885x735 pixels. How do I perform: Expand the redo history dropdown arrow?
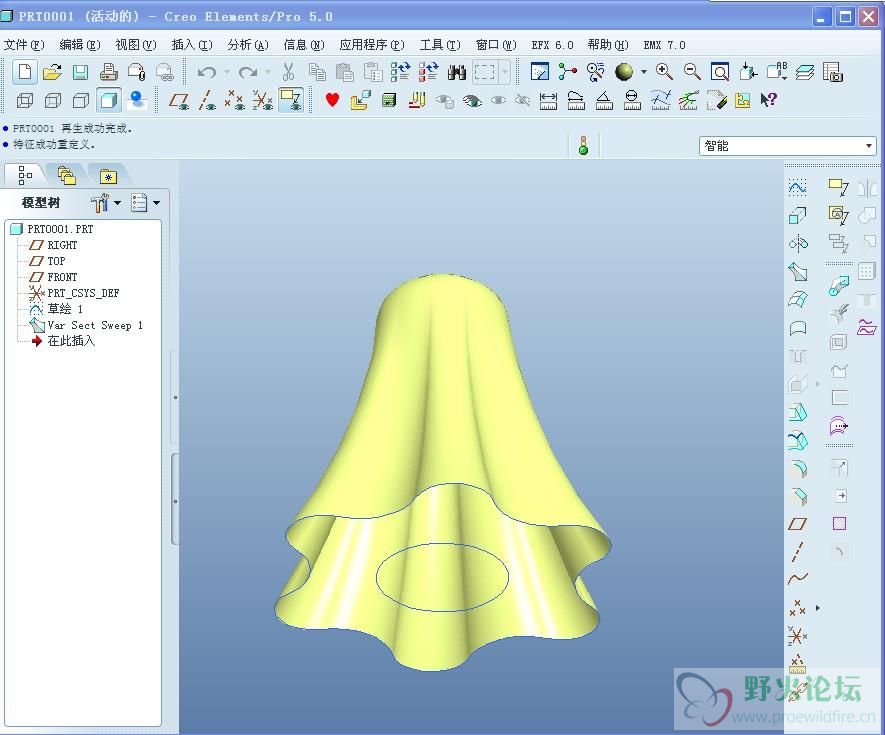point(268,72)
